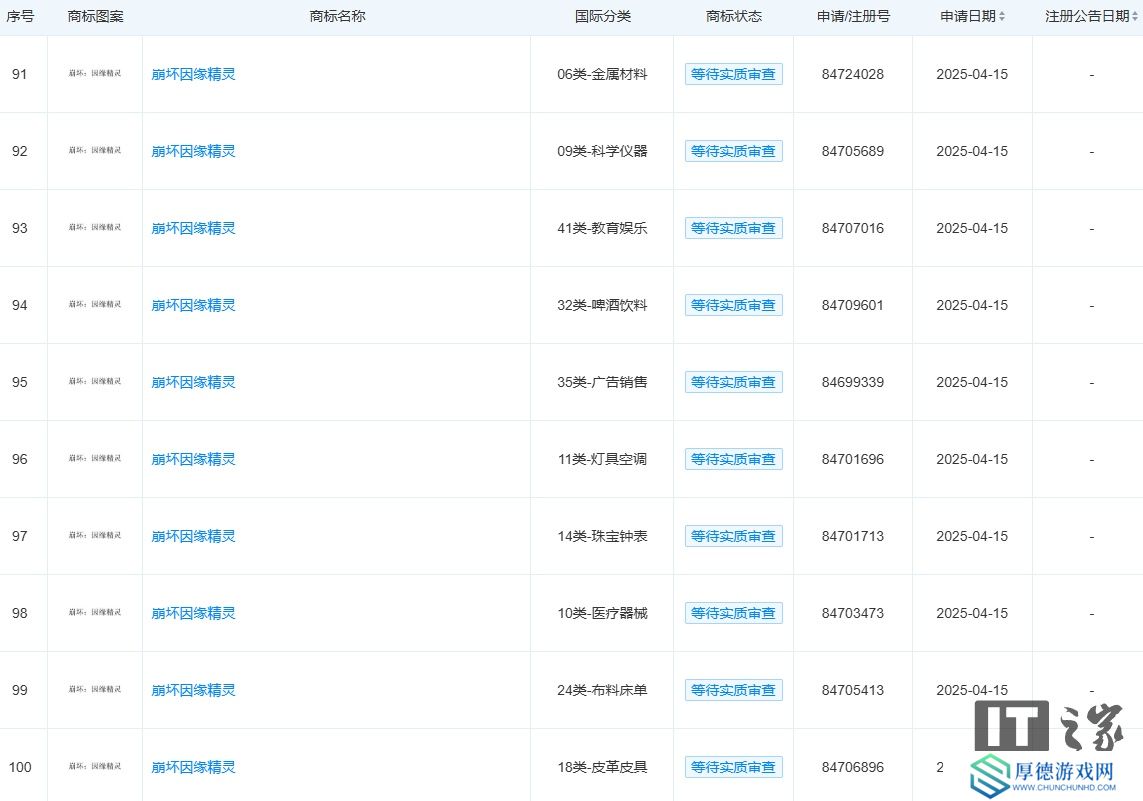
Task: Open 崩坏因缘精灵 link in row 91
Action: click(x=193, y=74)
